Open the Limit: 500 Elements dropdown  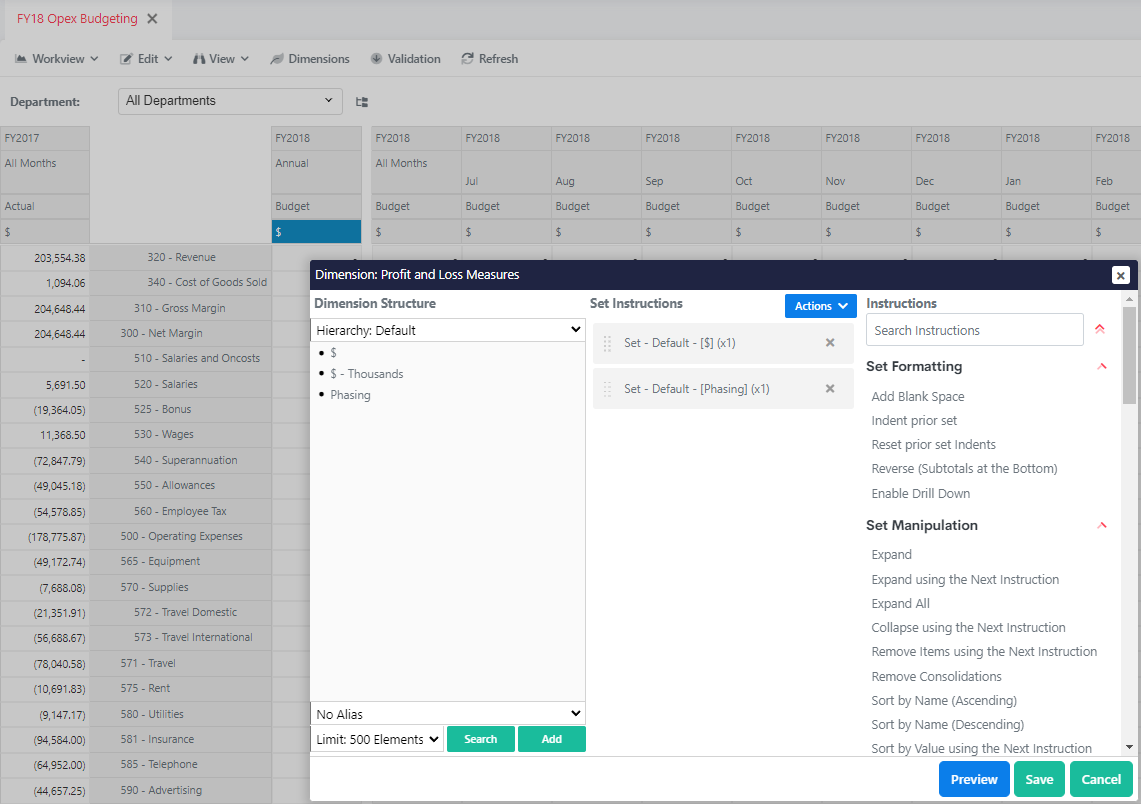point(377,740)
